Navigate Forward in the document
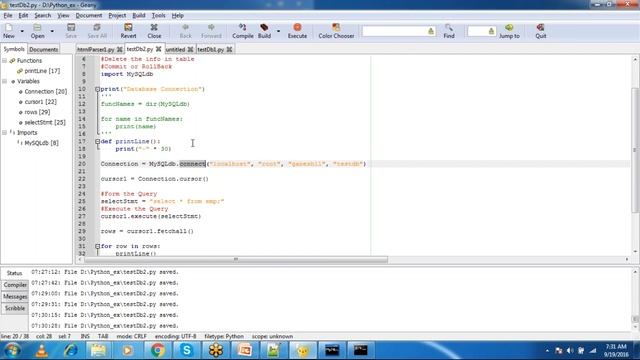The image size is (640, 360). point(211,31)
